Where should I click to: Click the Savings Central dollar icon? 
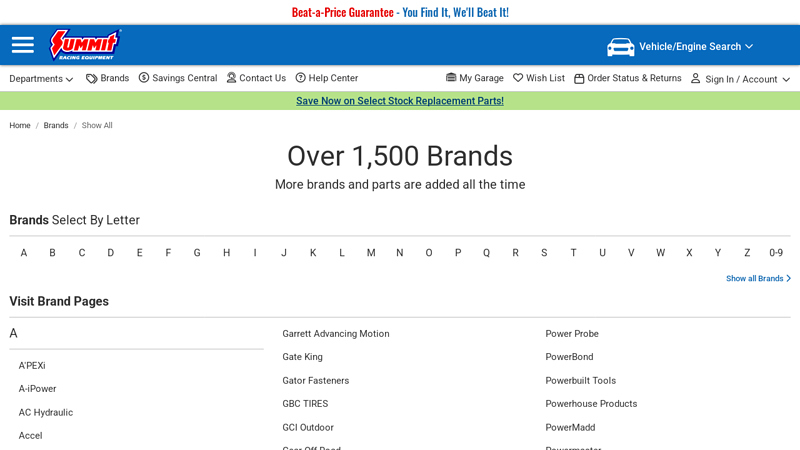144,78
